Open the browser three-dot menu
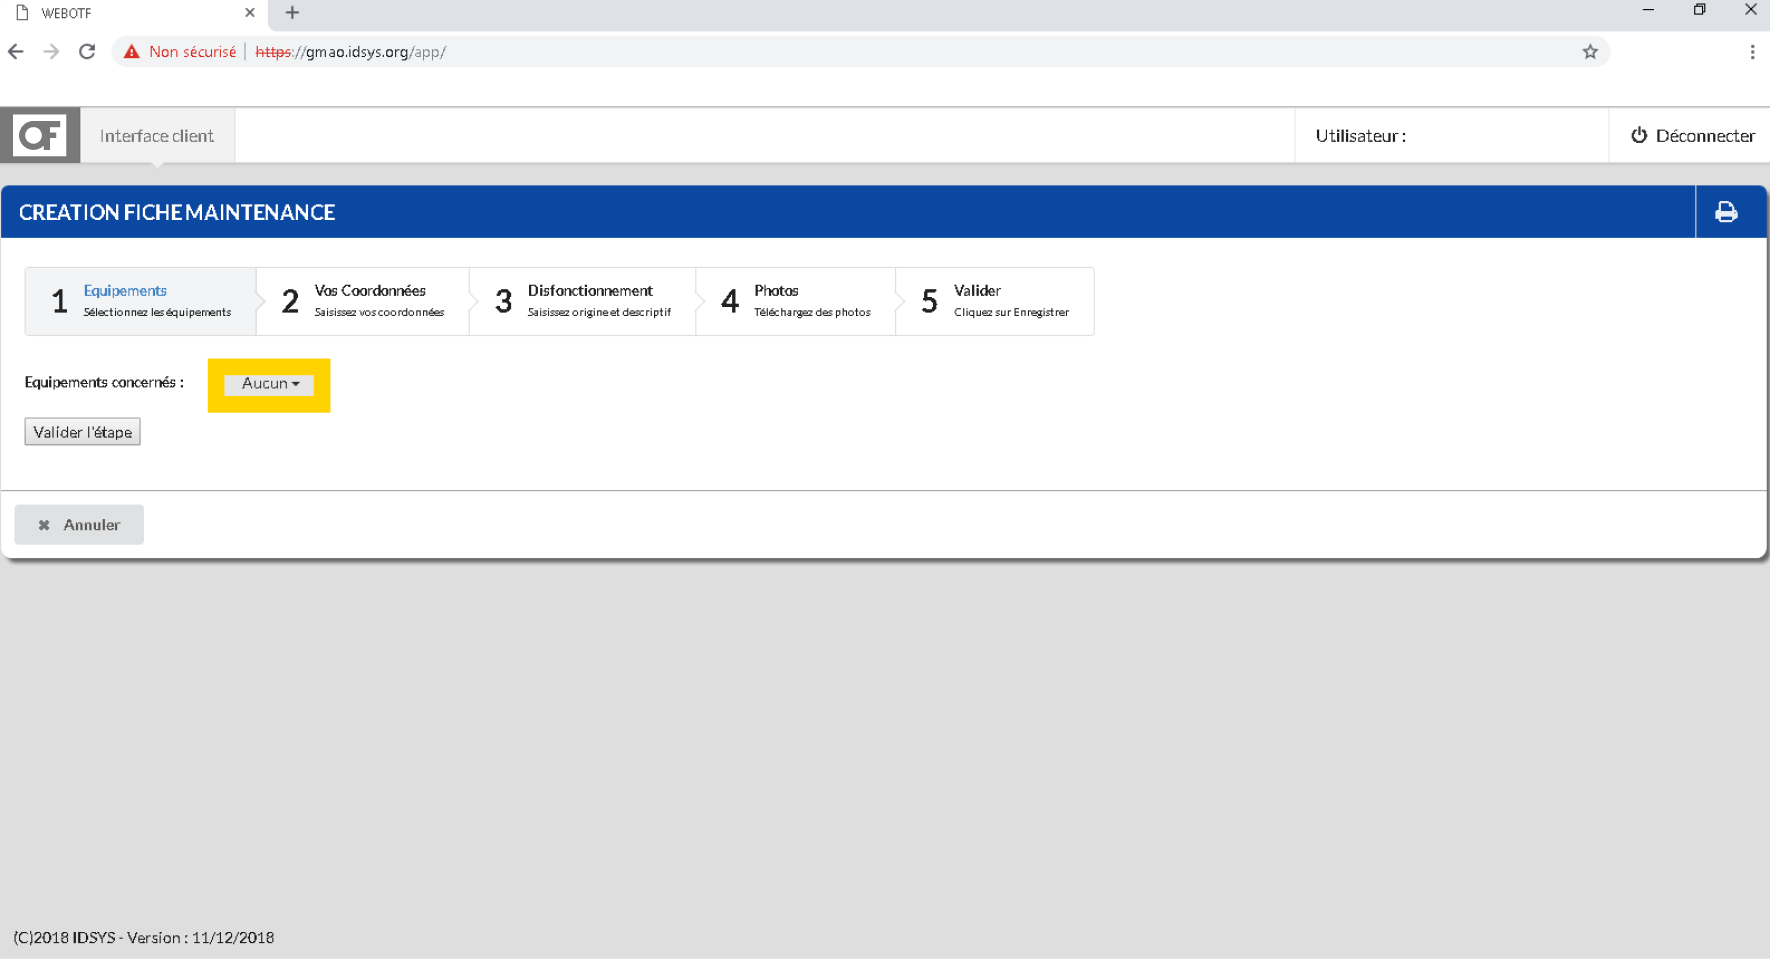Screen dimensions: 1770x959 1752,52
